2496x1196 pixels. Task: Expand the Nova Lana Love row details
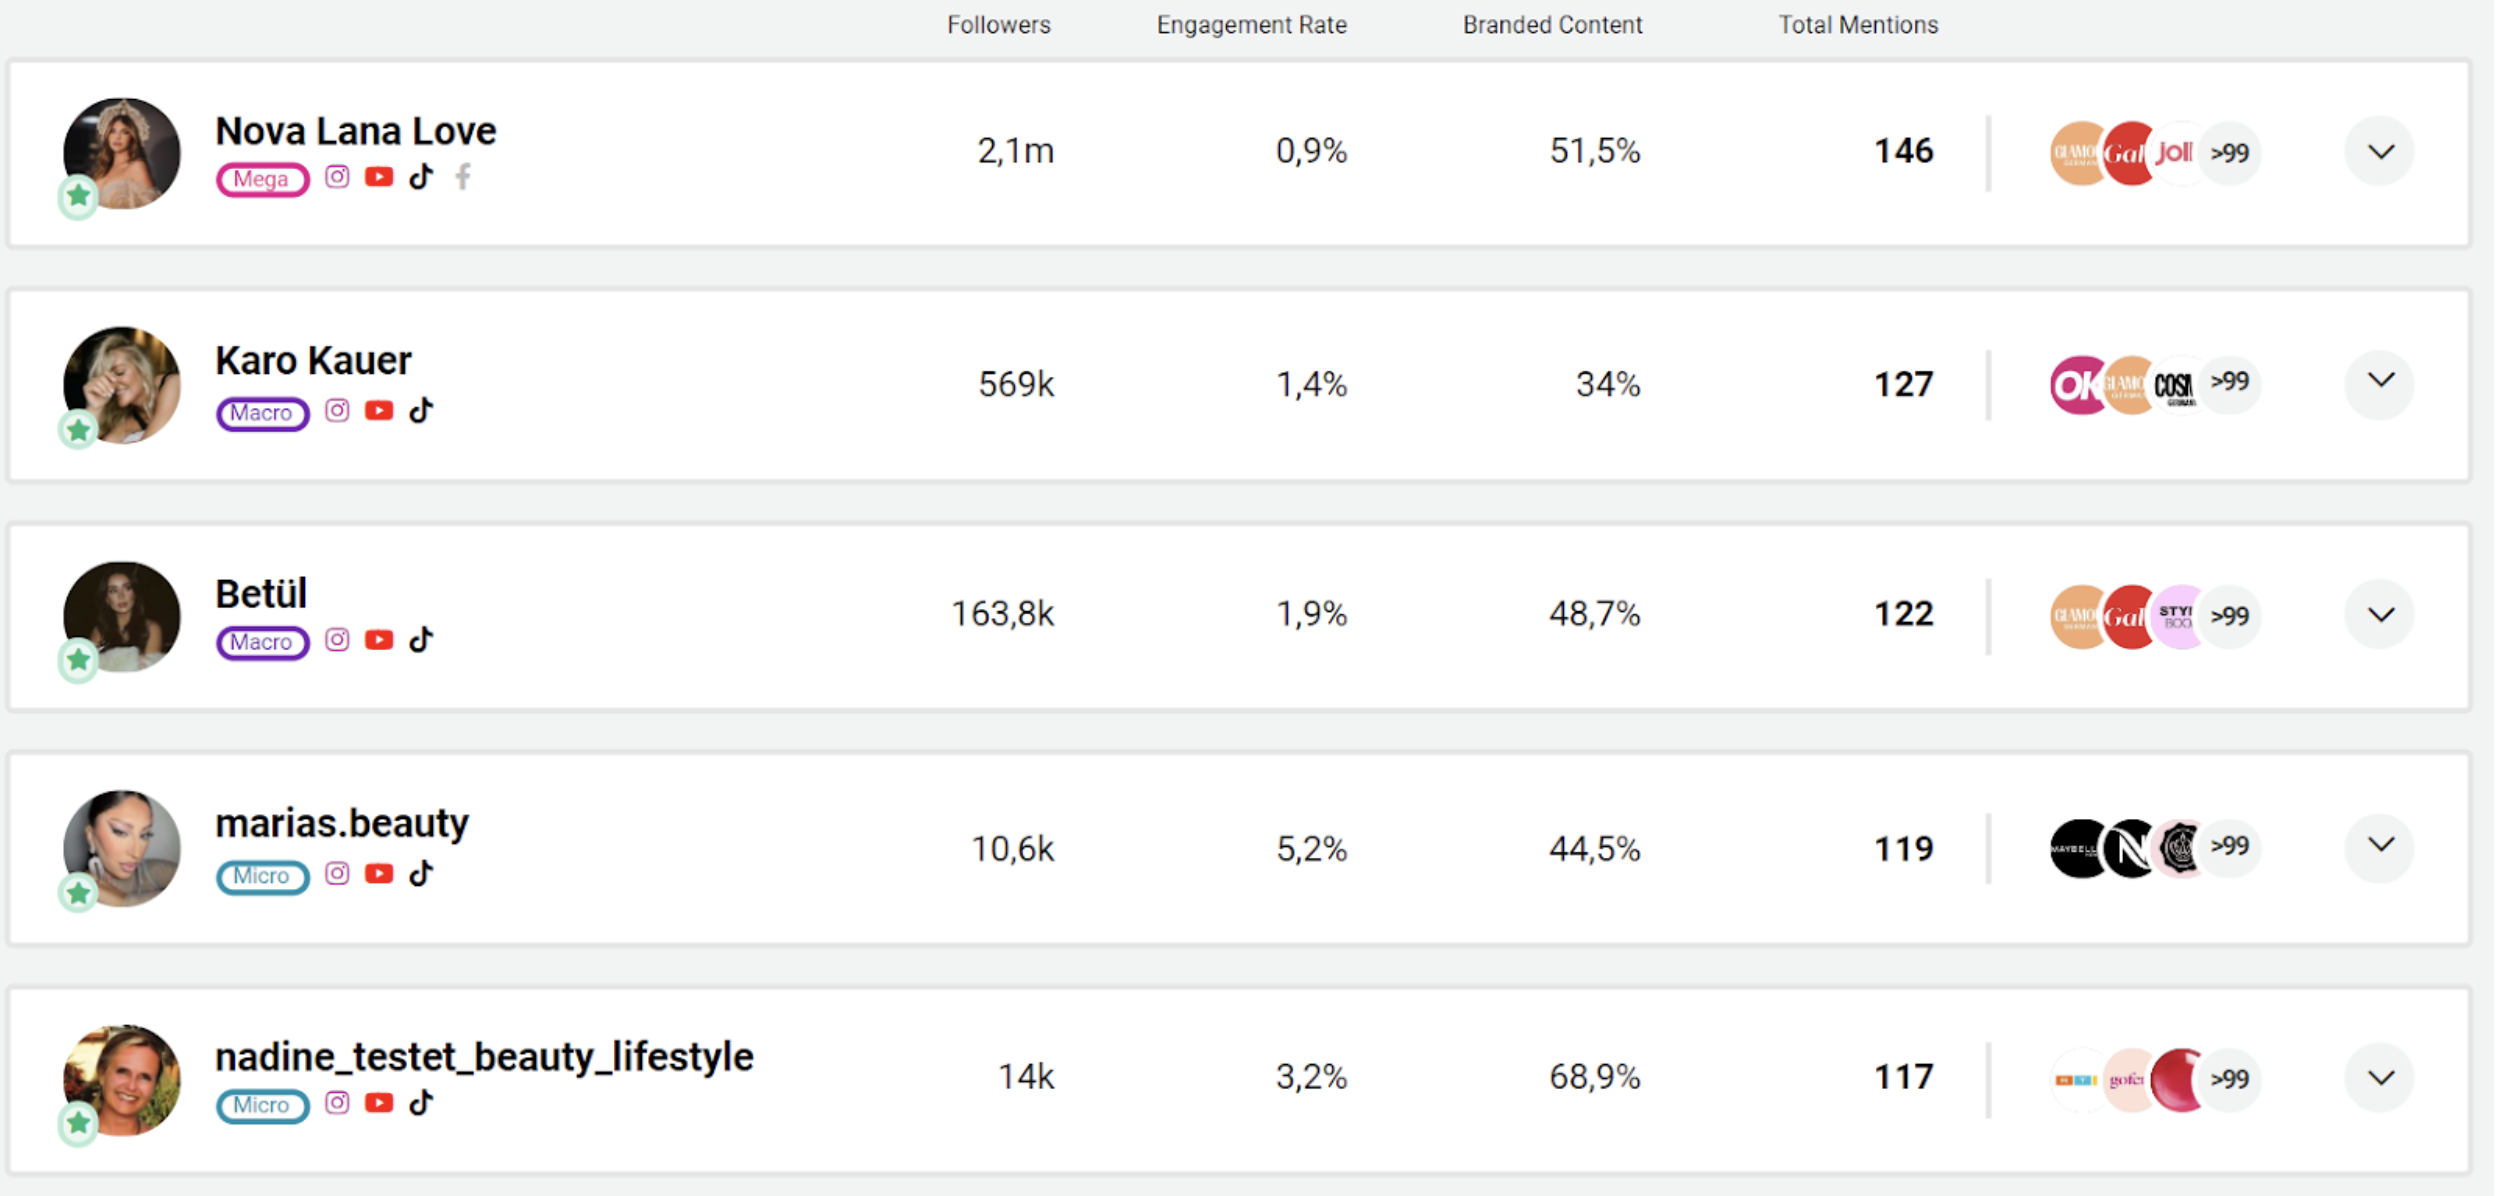[2380, 151]
